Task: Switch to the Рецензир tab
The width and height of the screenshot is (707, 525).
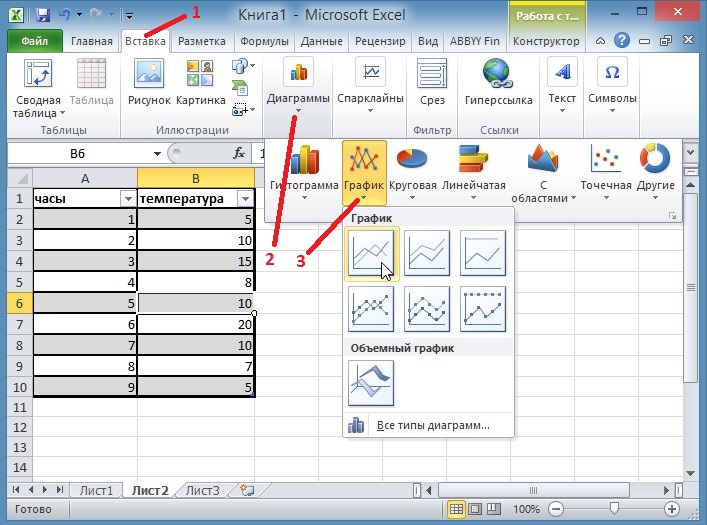Action: (380, 41)
